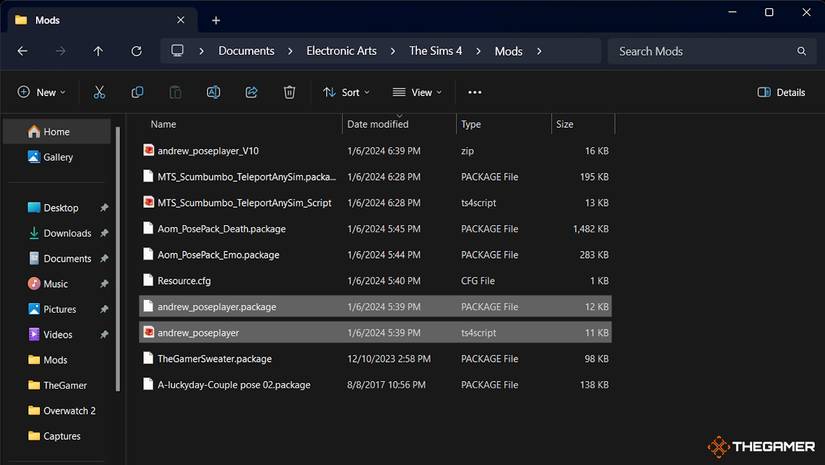Click the Share icon in toolbar

tap(251, 92)
